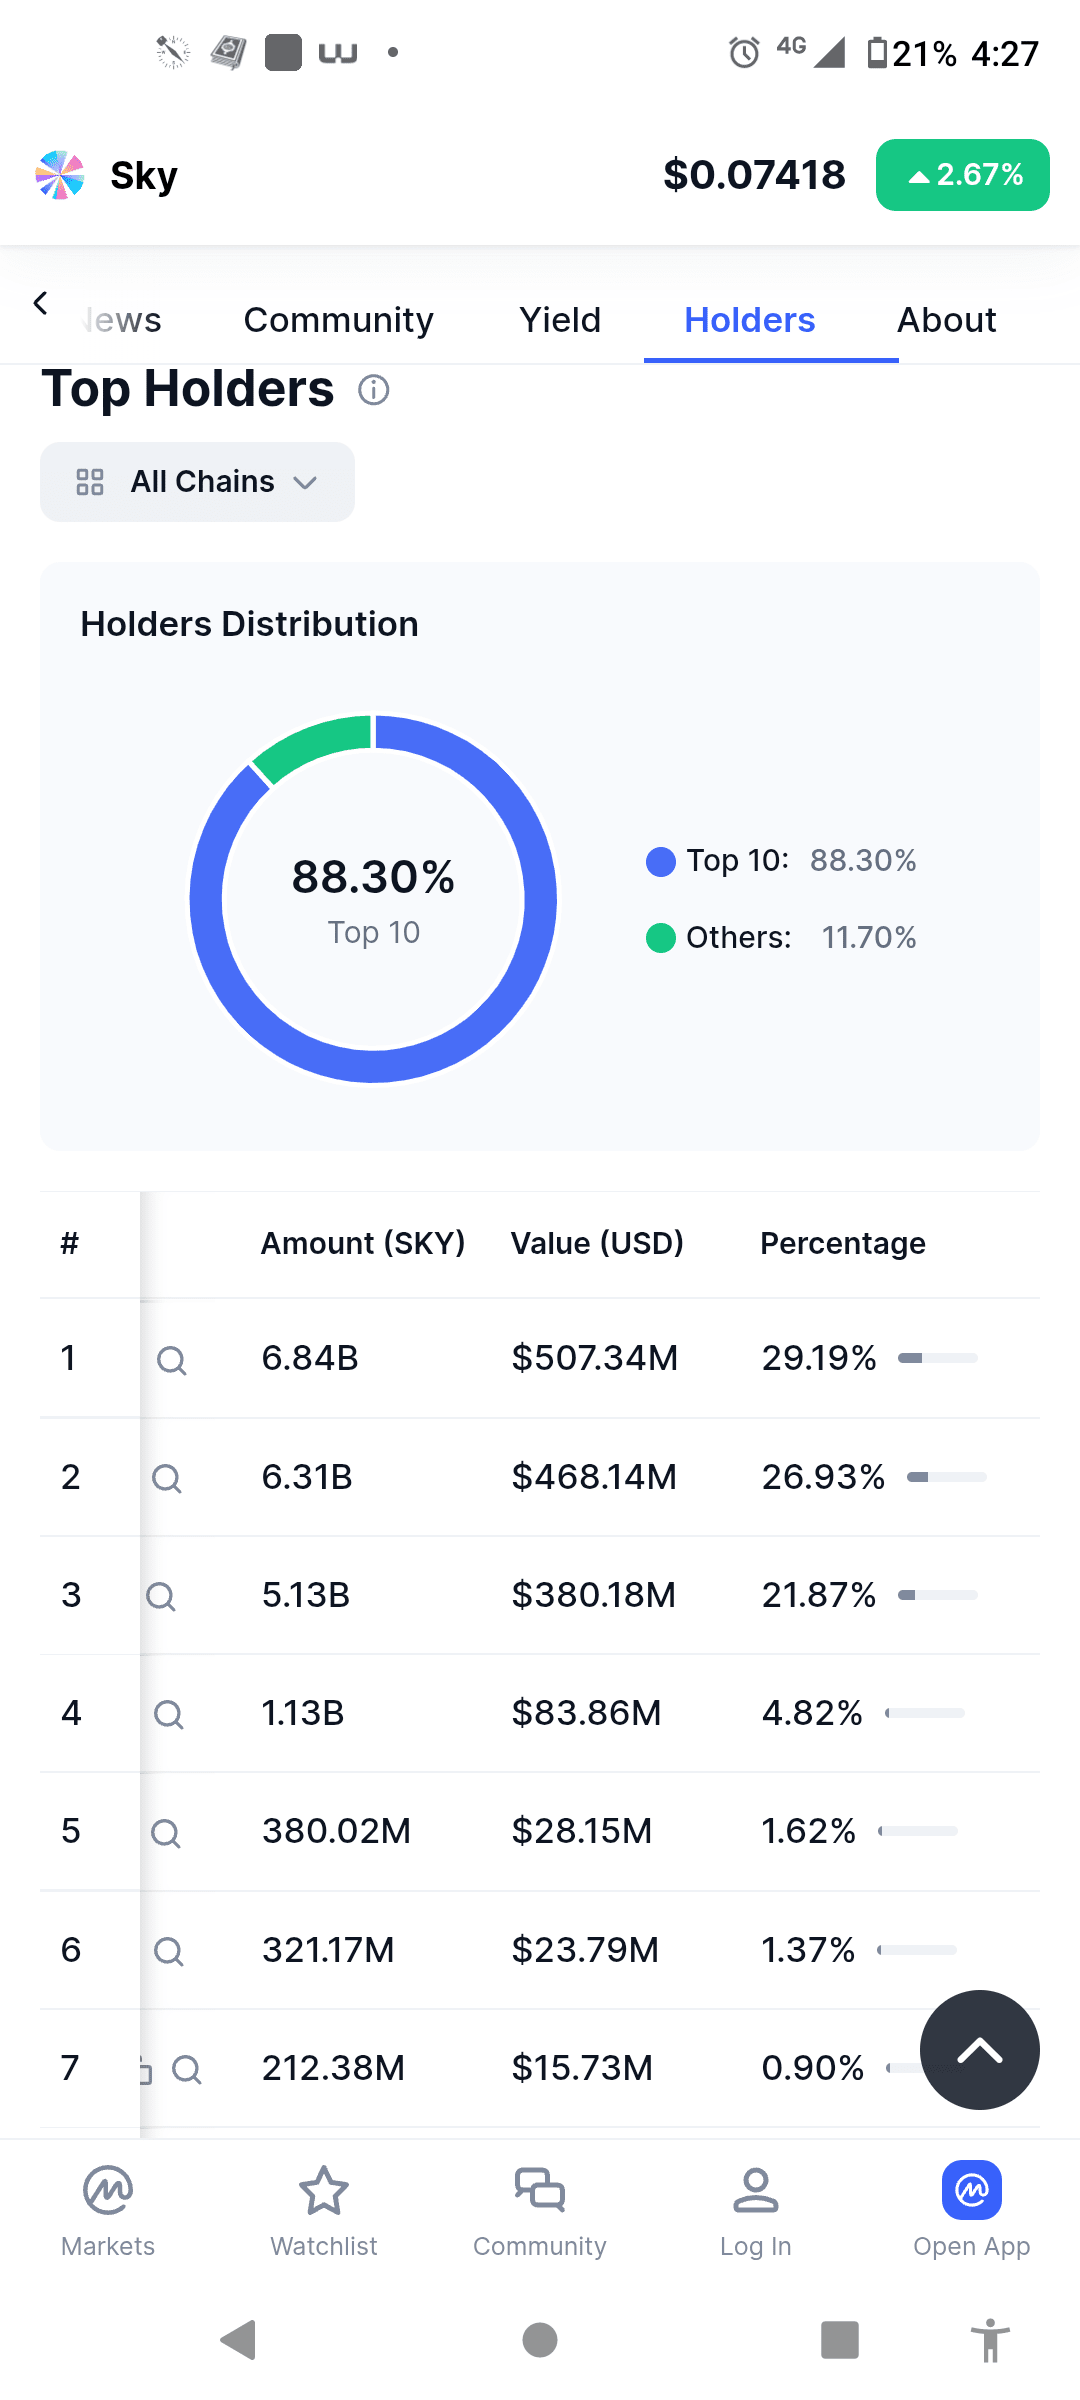The width and height of the screenshot is (1080, 2400).
Task: Tap the green 2.67% change badge
Action: 963,175
